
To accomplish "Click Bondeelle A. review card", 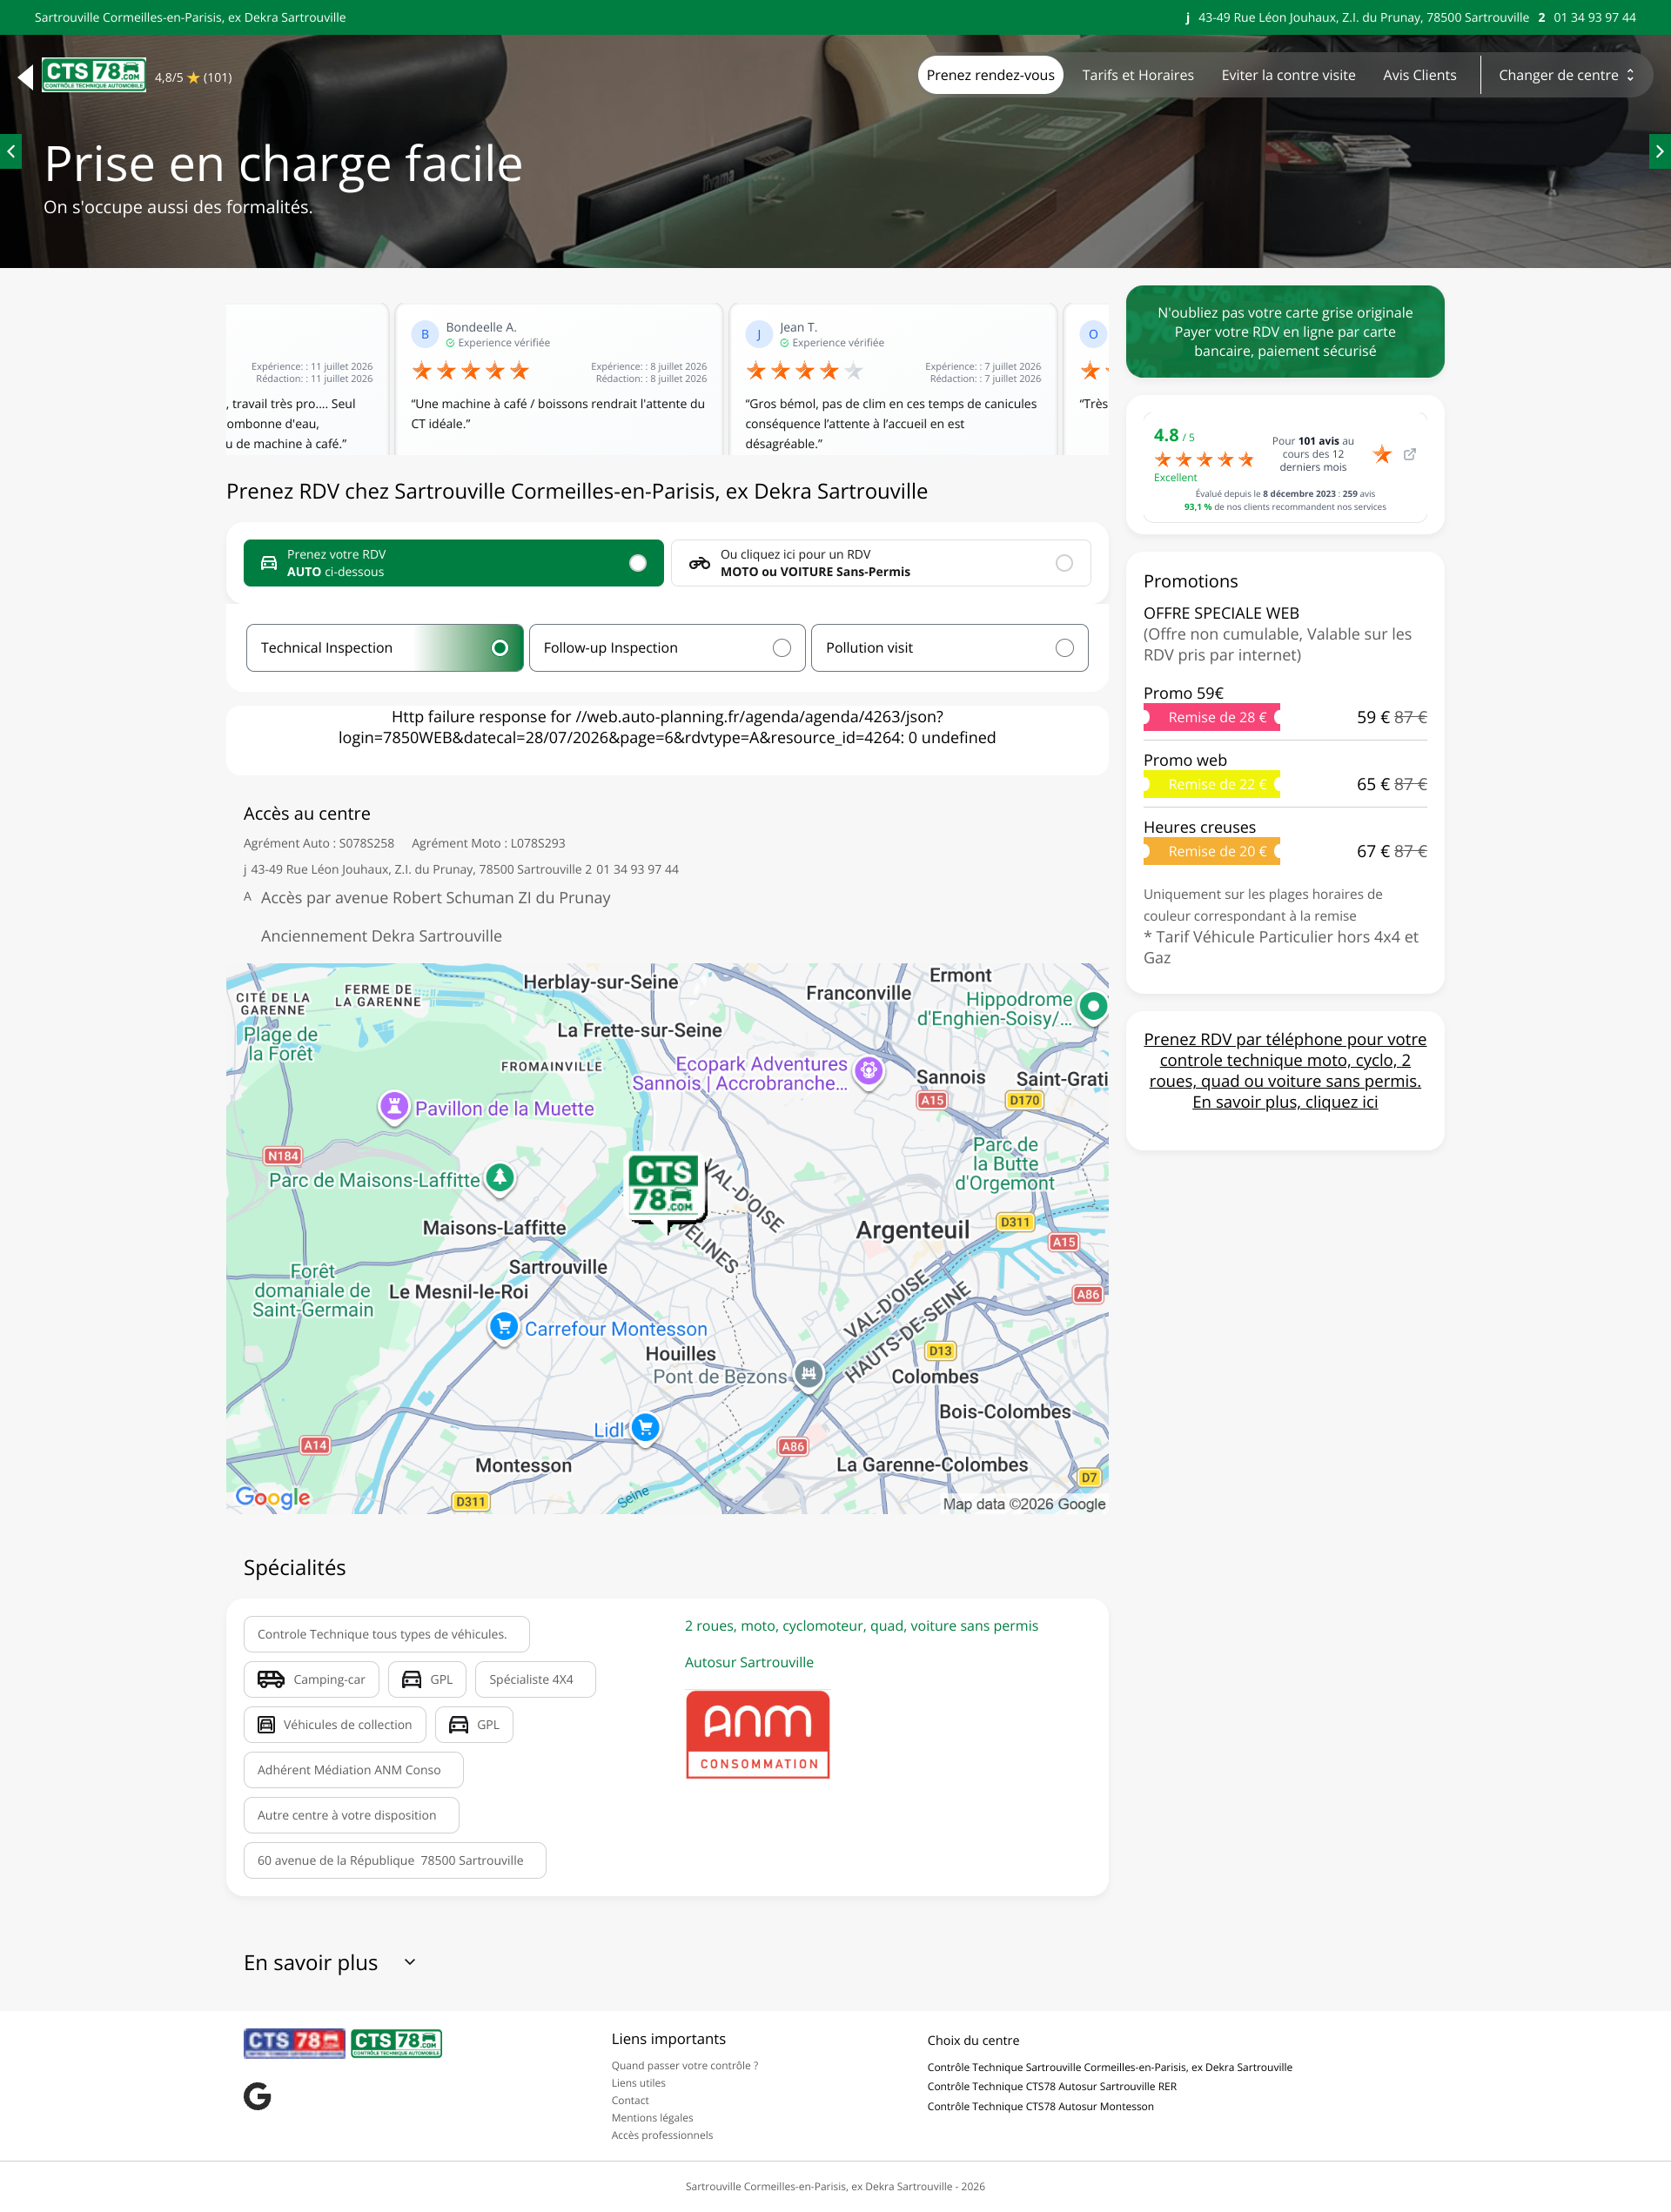I will (558, 379).
